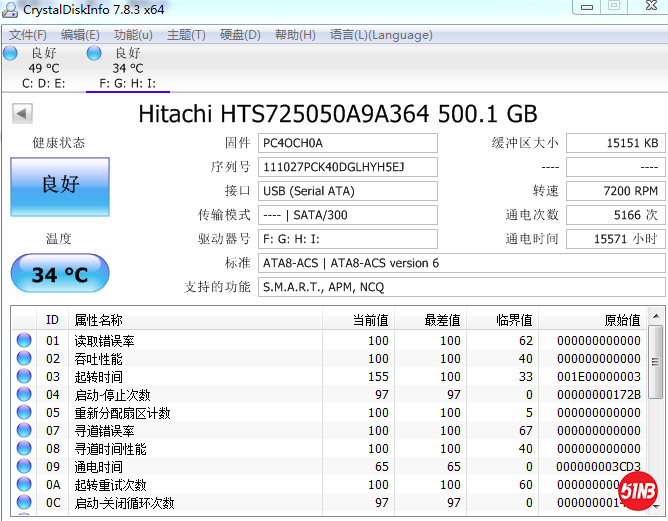Select the F: G: H: I: disk status orb
Screen dimensions: 668x521
(94, 53)
